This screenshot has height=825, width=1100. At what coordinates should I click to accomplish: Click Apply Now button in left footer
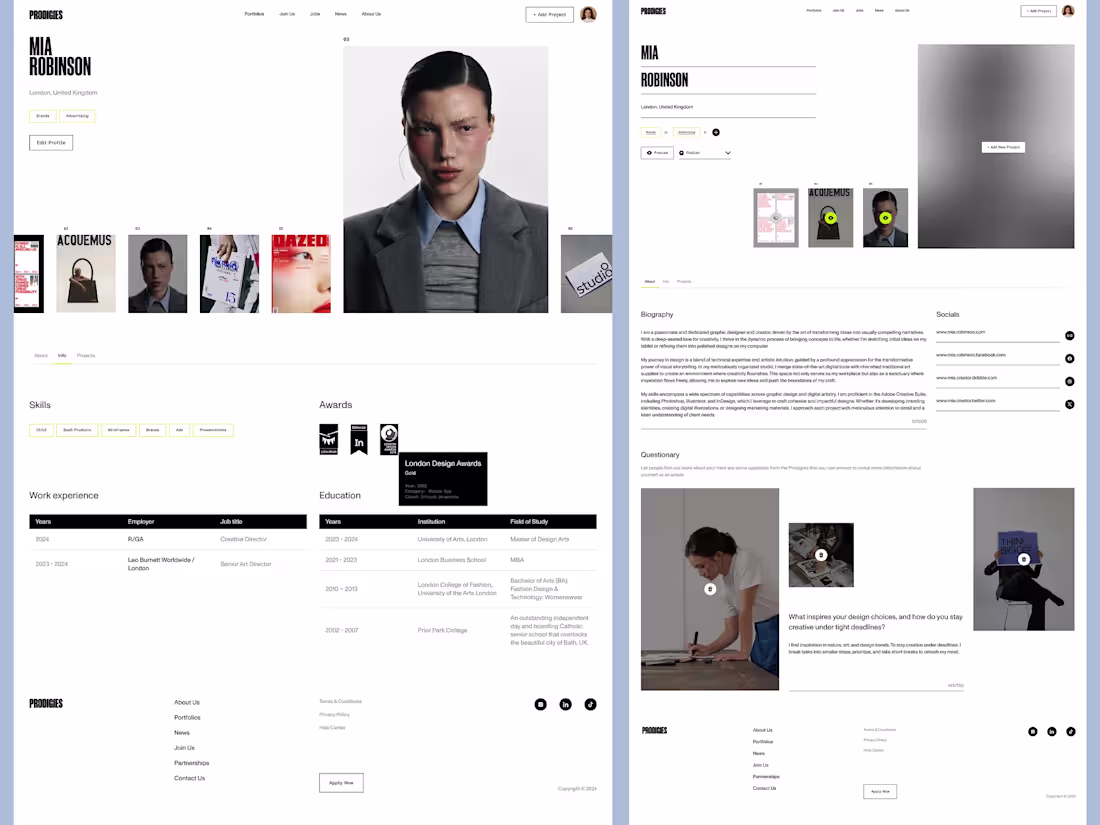click(341, 783)
